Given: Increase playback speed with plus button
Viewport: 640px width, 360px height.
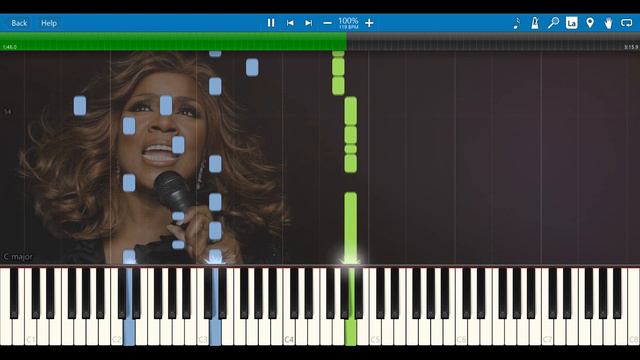Looking at the screenshot, I should coord(369,23).
